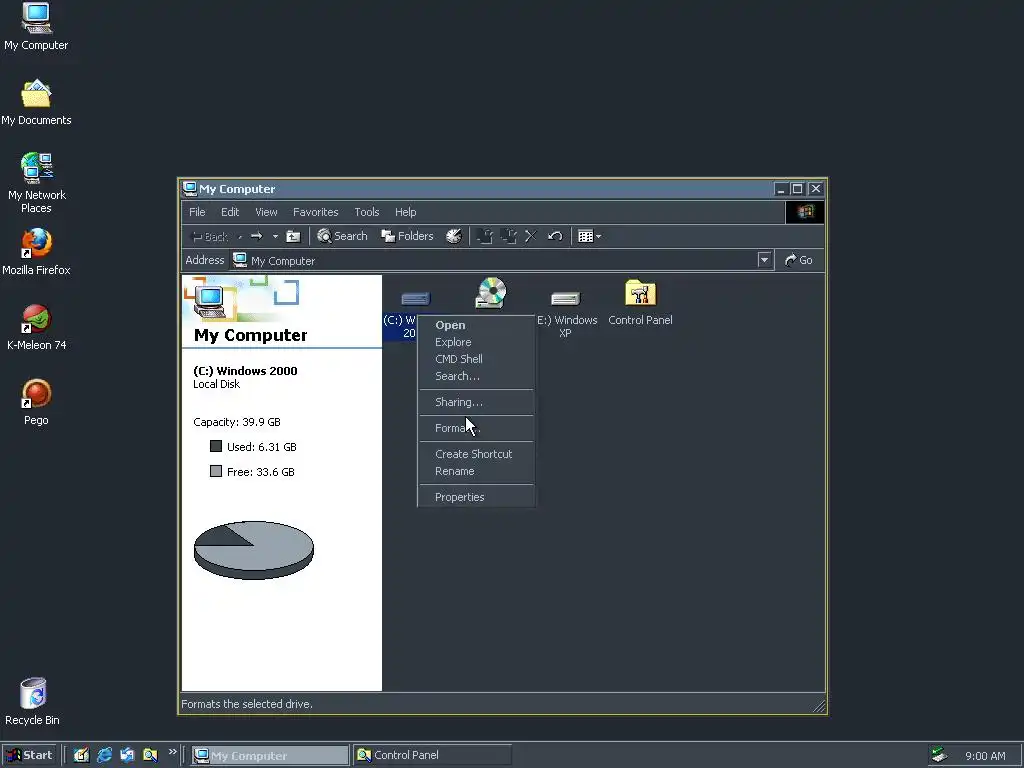1024x768 pixels.
Task: Choose Format... in the context menu
Action: [476, 428]
